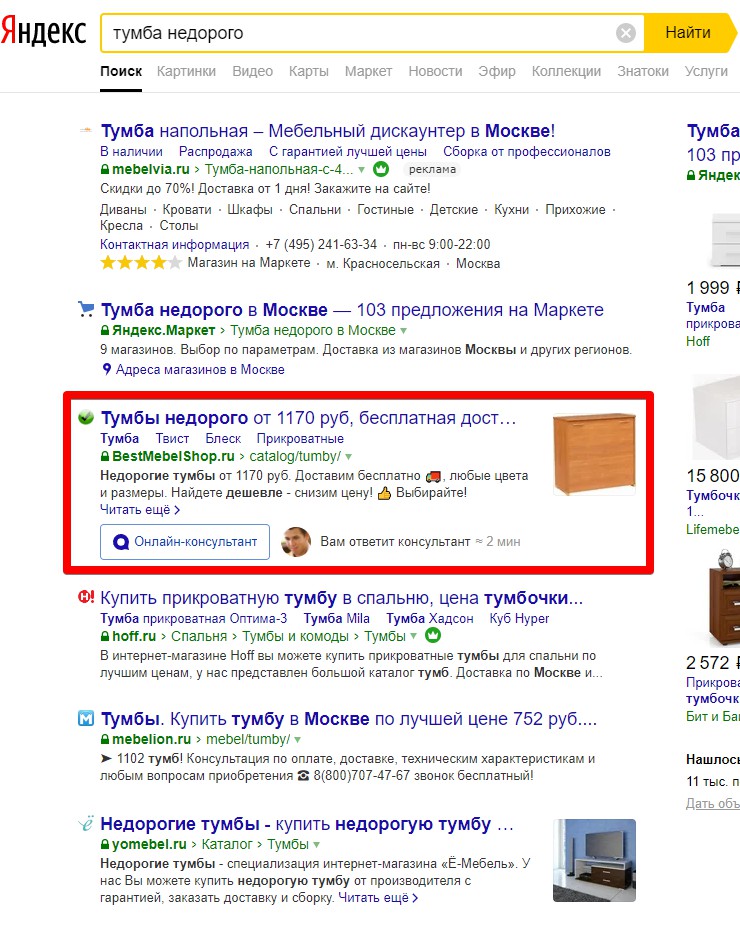Open the Прикроватные sitelink
Viewport: 740px width, 933px height.
[x=300, y=439]
